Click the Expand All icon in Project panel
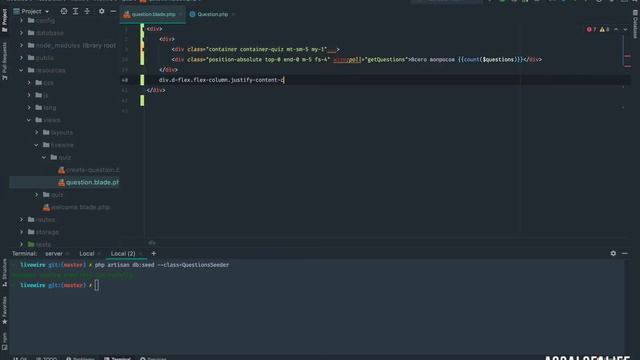 click(x=76, y=11)
